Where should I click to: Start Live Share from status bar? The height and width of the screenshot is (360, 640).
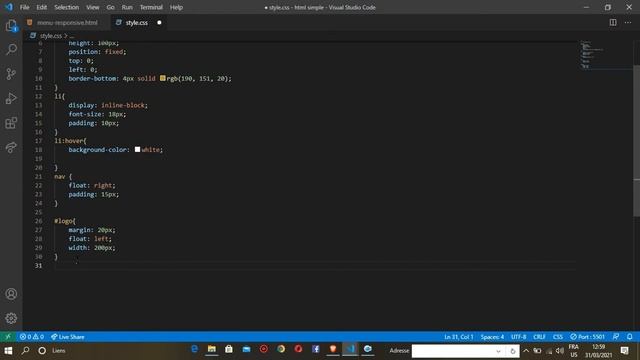tap(68, 337)
